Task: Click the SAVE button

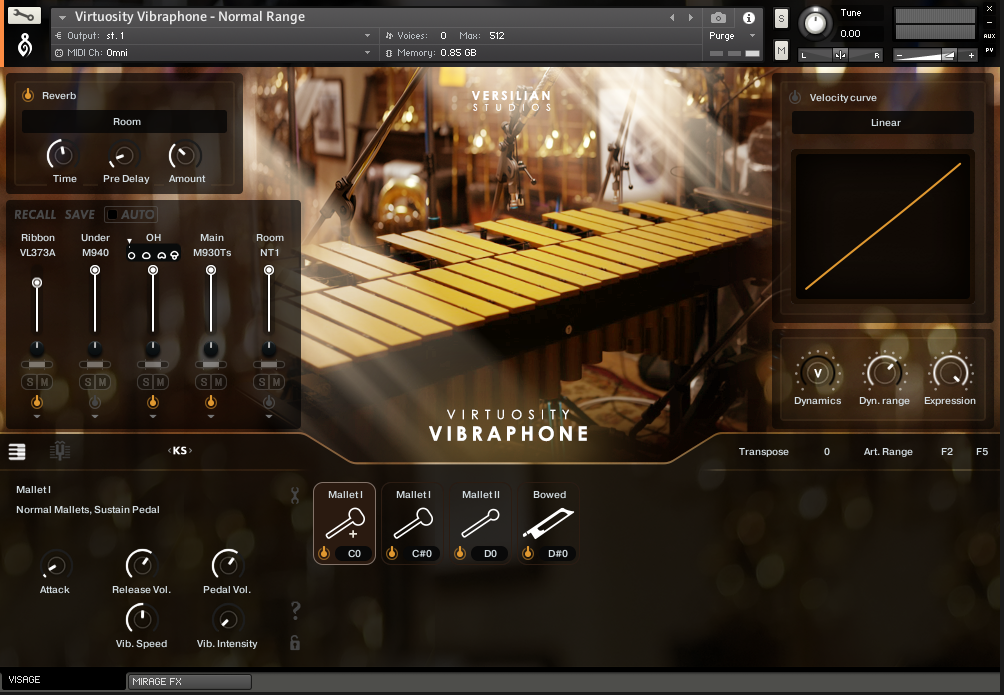Action: (80, 215)
